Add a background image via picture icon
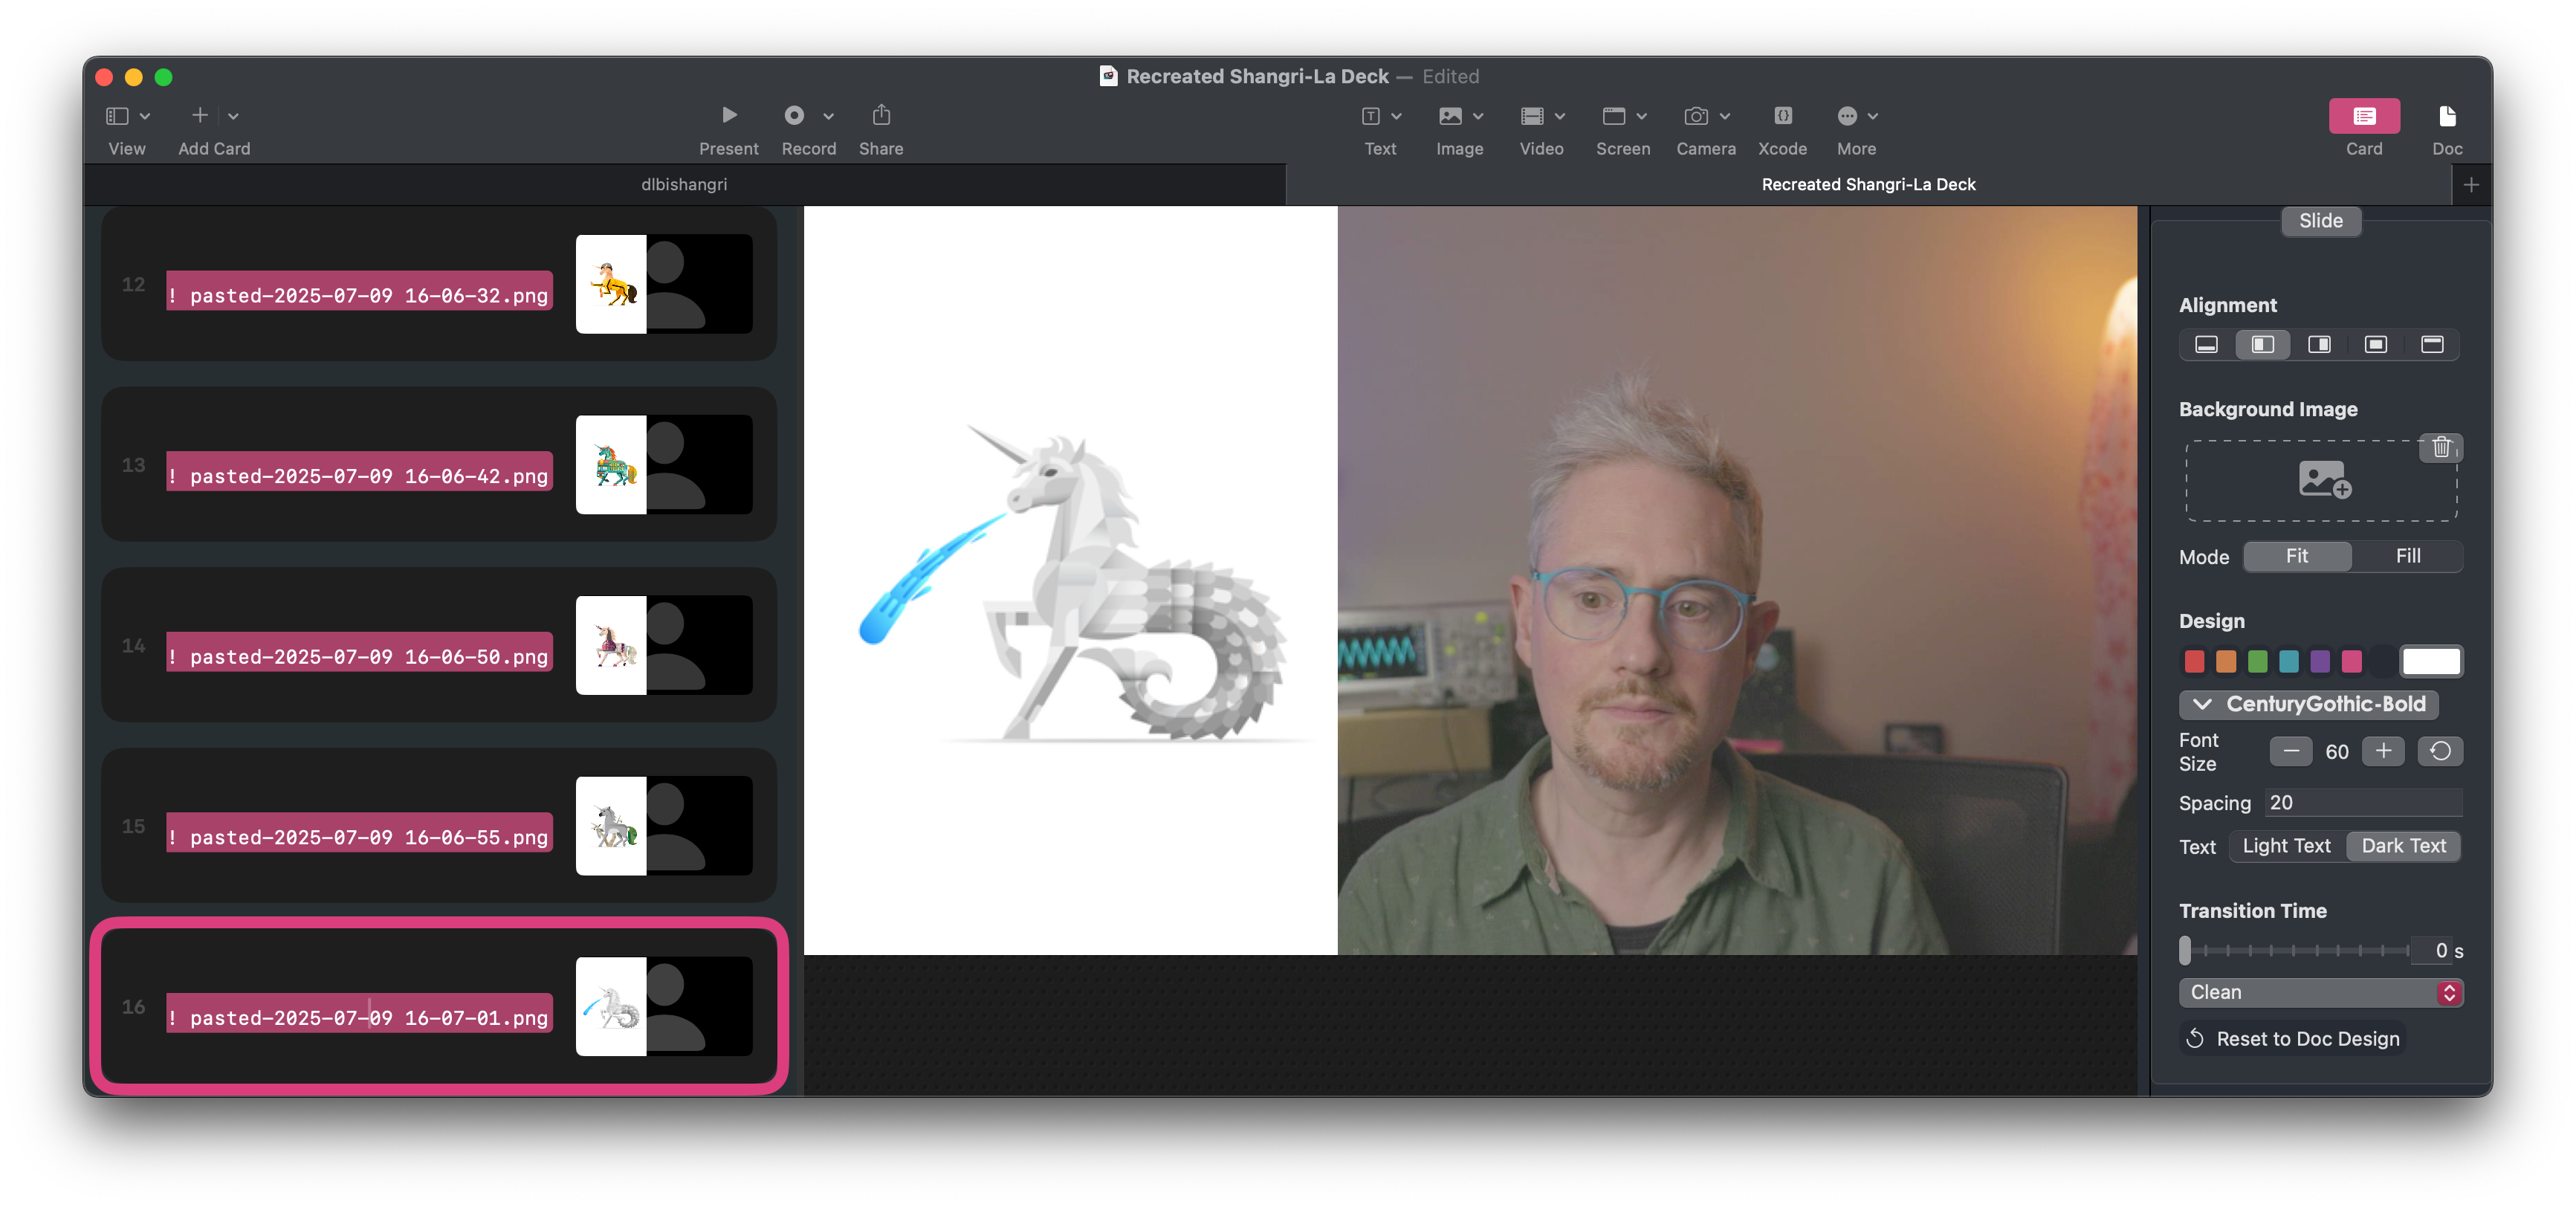 pos(2324,480)
